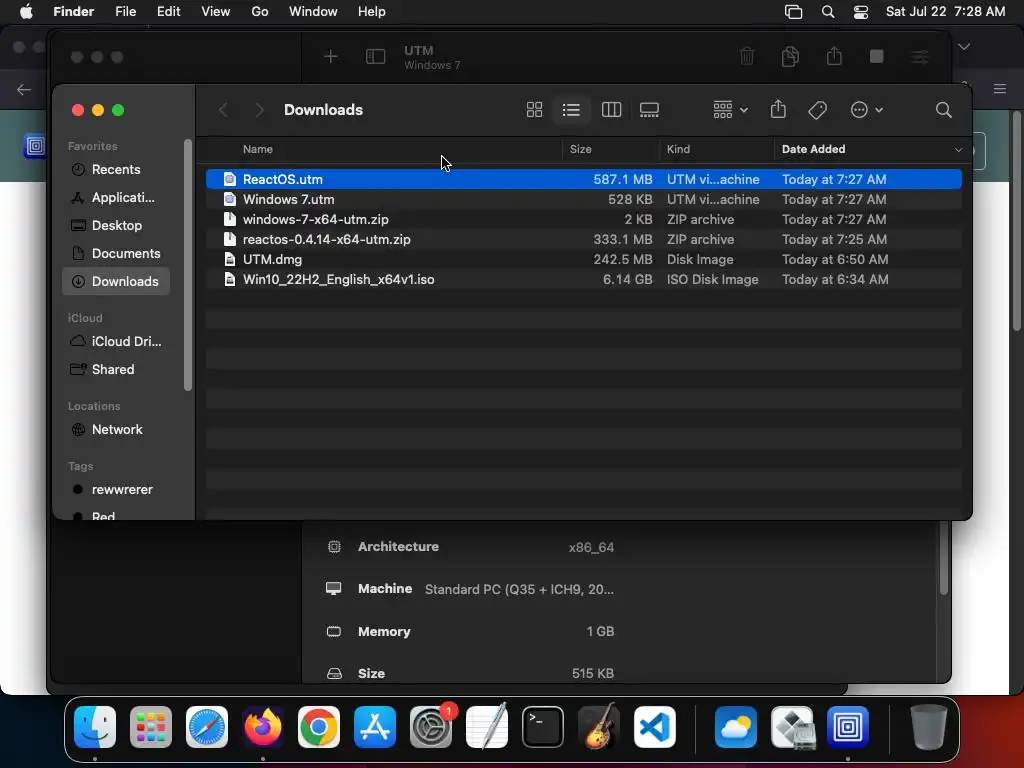Go forward using Finder forward arrow
The image size is (1024, 768).
[x=259, y=110]
